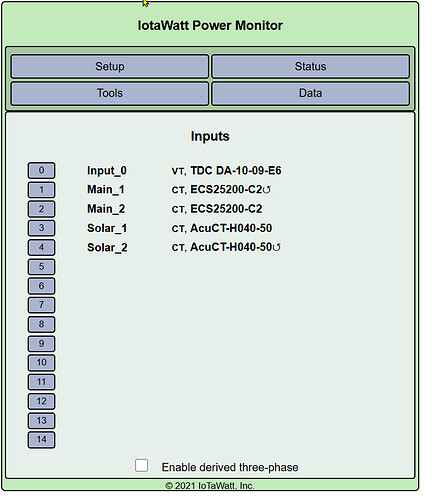Open the Data menu
Screen dimensions: 432x500
click(310, 93)
